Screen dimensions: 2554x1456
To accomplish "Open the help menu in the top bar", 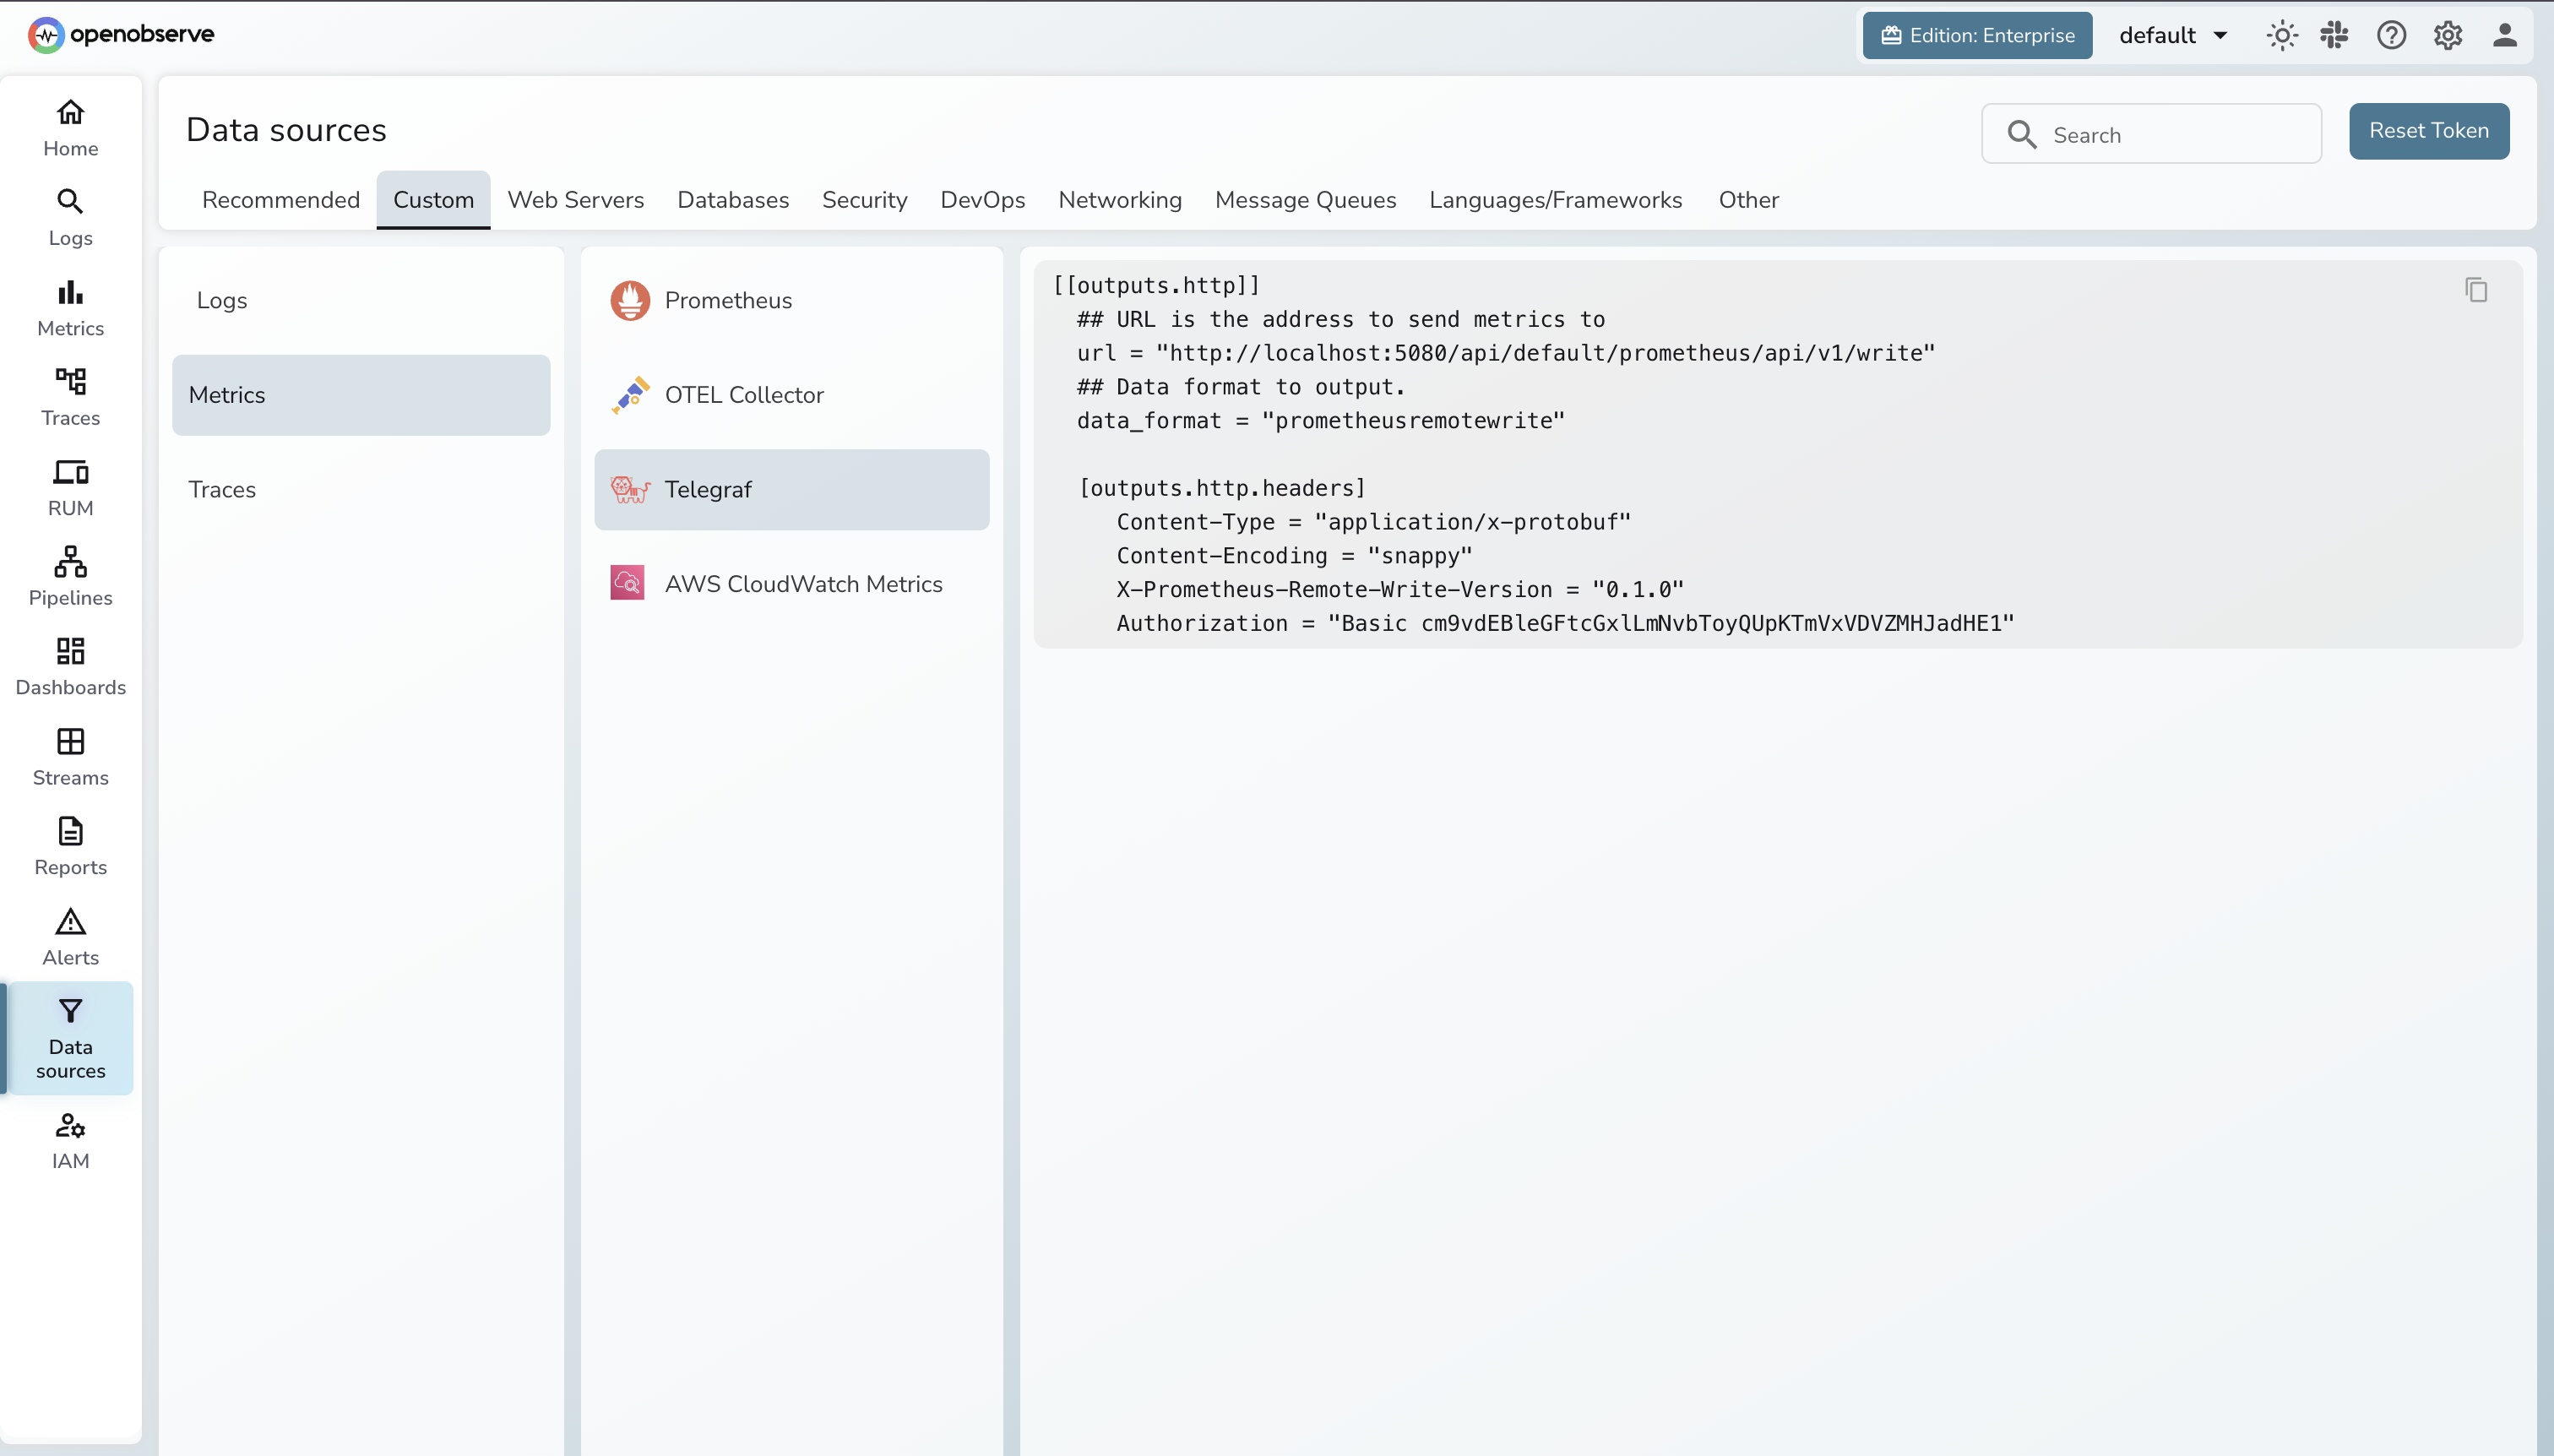I will [2391, 35].
